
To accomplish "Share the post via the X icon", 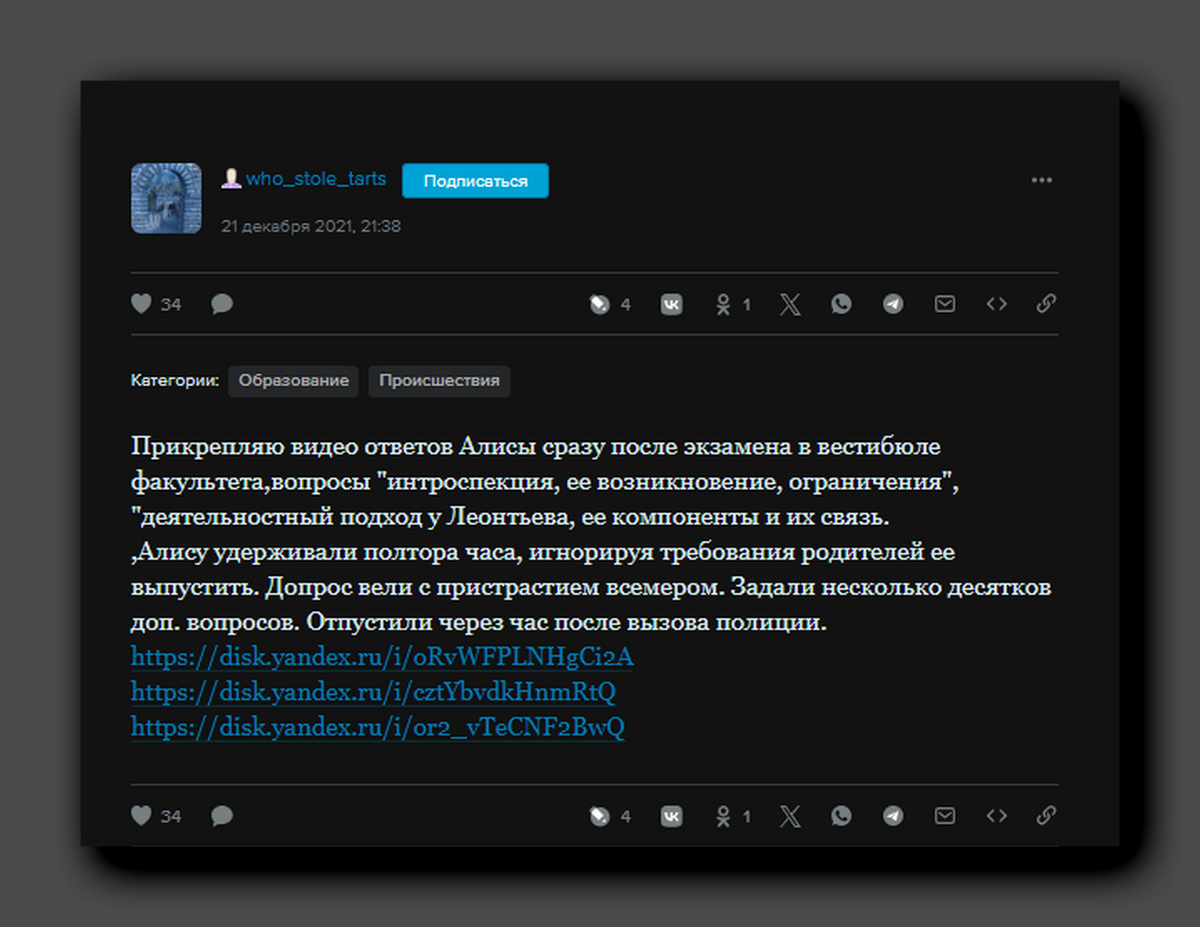I will pyautogui.click(x=789, y=303).
